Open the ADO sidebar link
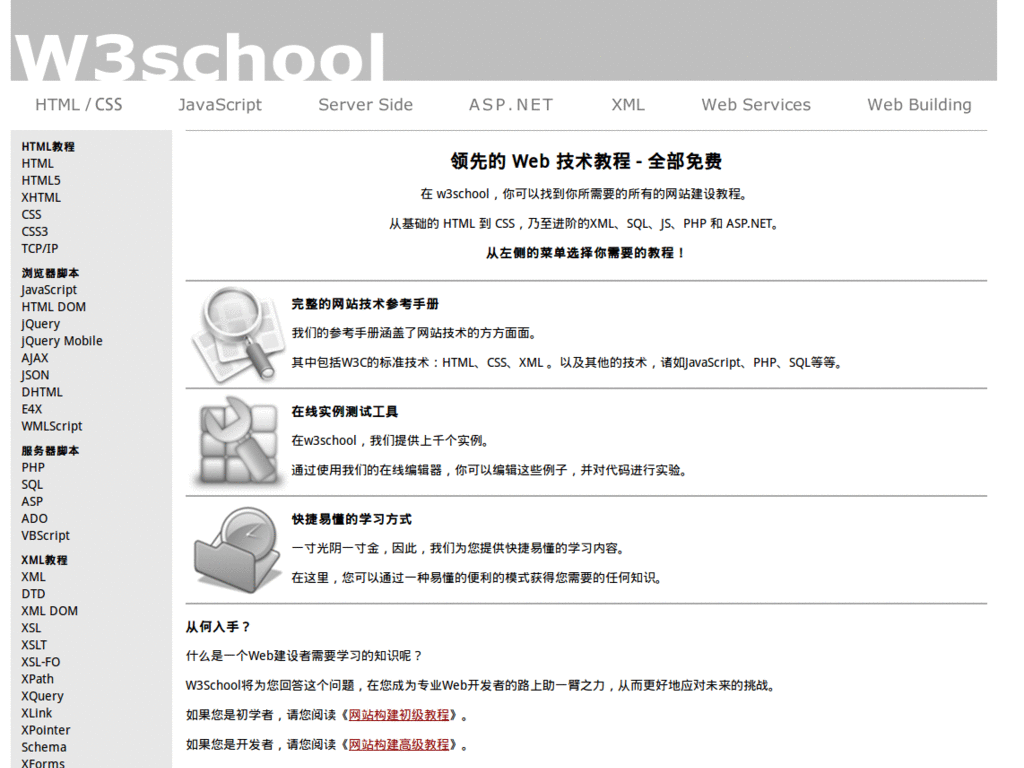 (34, 519)
